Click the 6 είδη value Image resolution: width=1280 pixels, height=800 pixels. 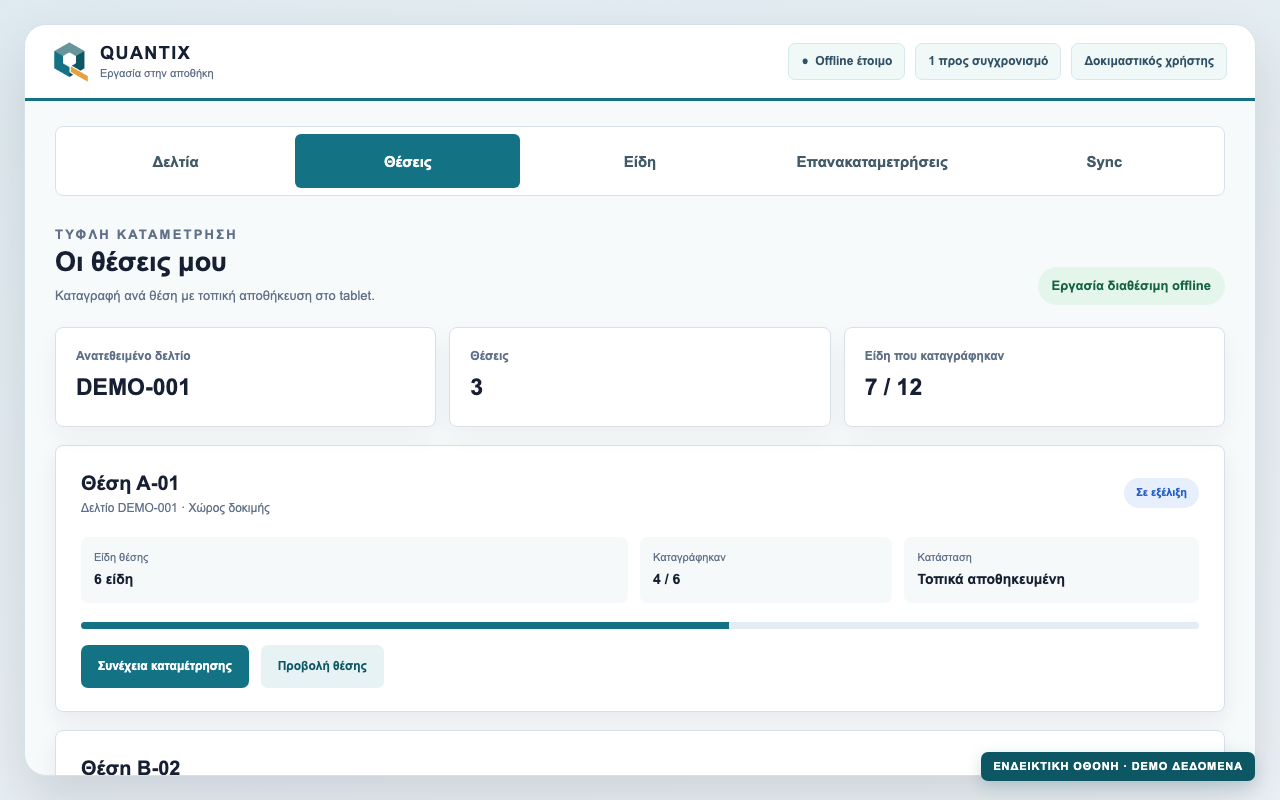114,579
